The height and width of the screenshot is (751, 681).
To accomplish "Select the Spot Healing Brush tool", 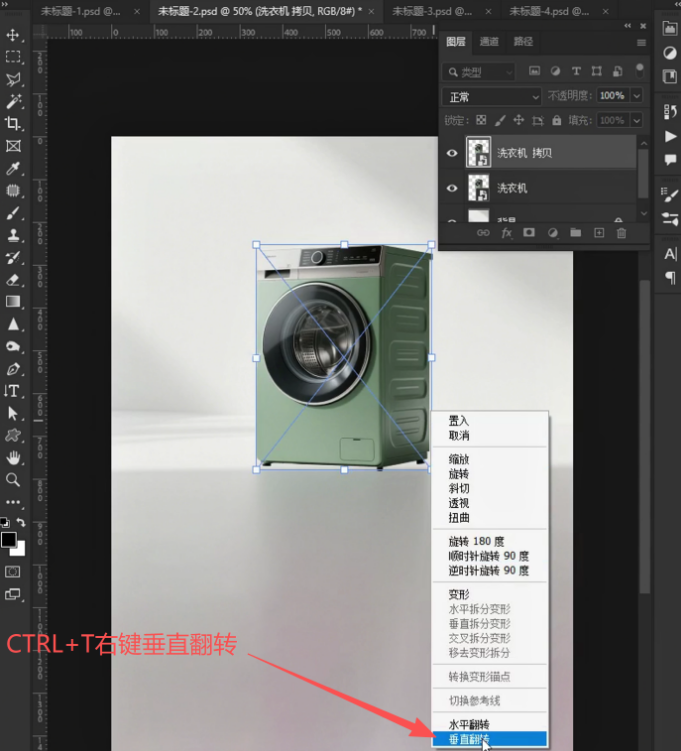I will coord(13,191).
